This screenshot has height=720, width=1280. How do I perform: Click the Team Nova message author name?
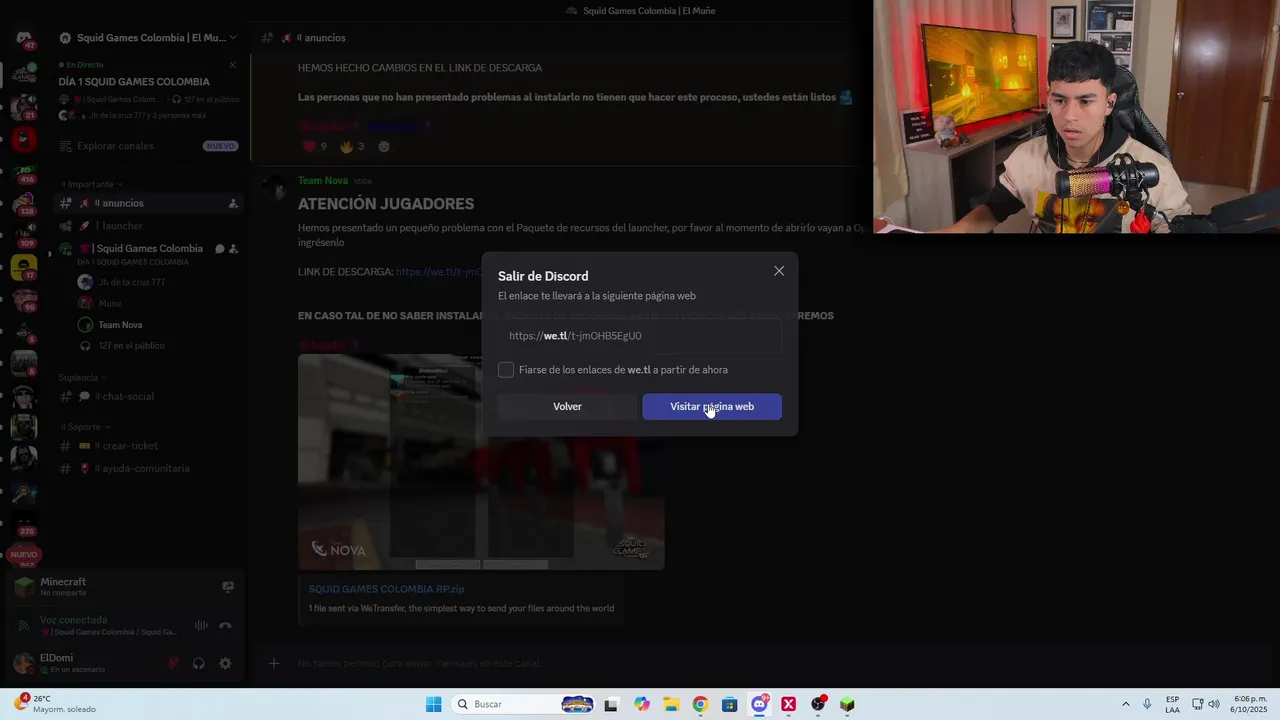(323, 180)
